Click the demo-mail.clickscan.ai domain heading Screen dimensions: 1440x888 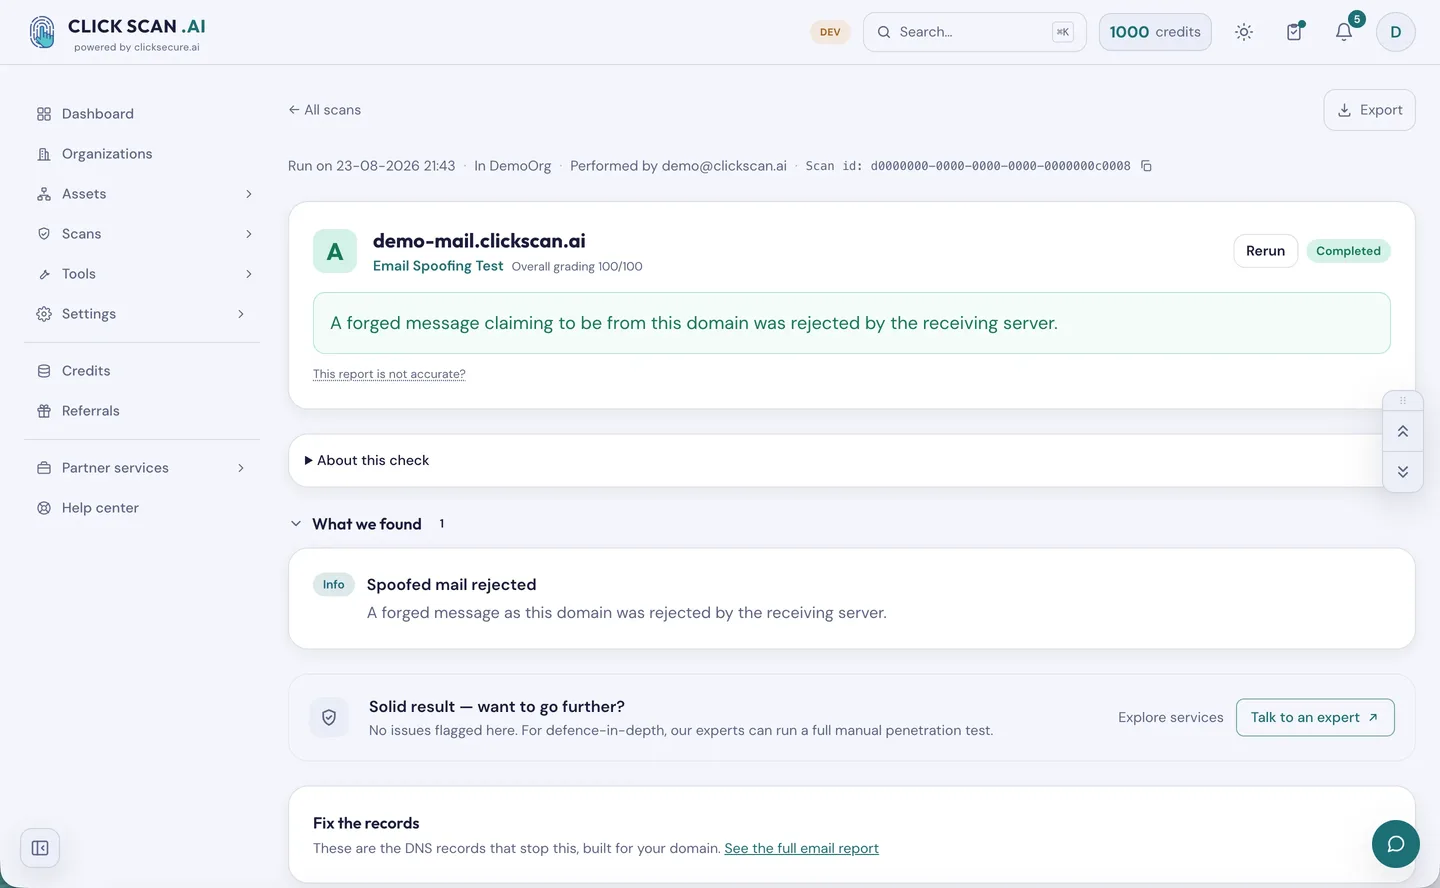(x=479, y=241)
